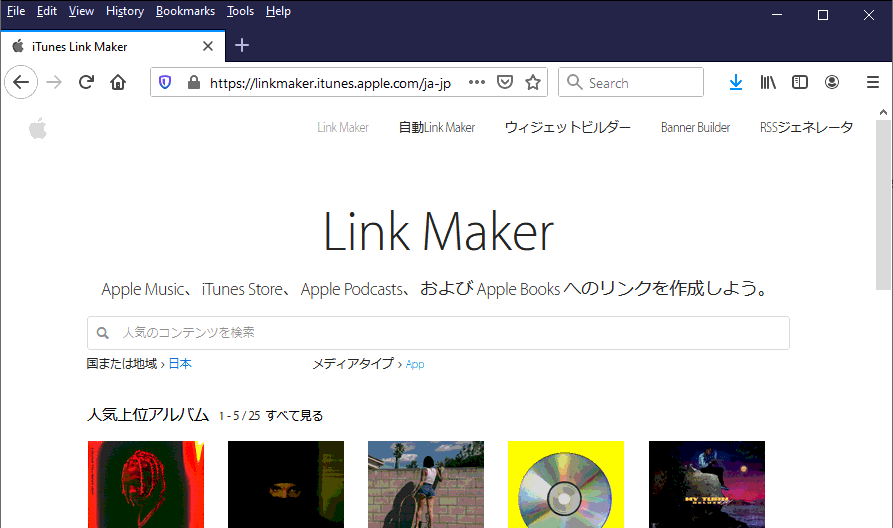Viewport: 893px width, 528px height.
Task: Click the 人気上位アルバム heading
Action: pos(148,415)
